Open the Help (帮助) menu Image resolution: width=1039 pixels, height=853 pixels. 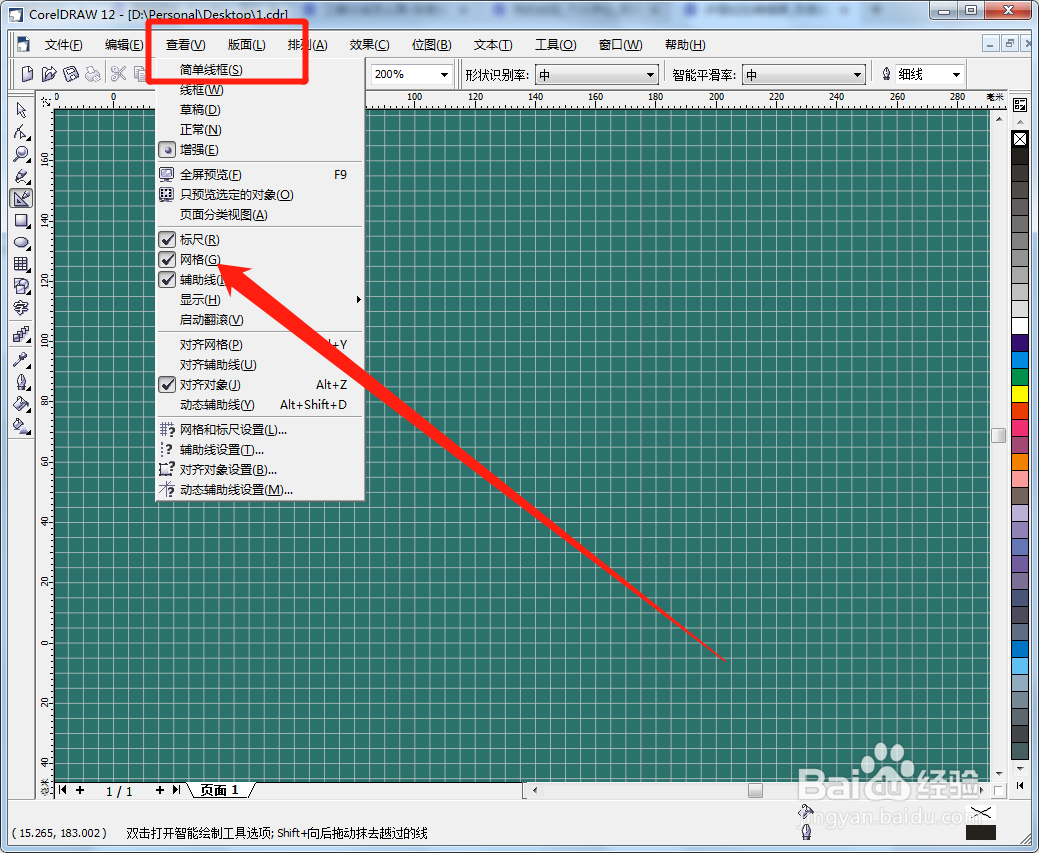(685, 44)
